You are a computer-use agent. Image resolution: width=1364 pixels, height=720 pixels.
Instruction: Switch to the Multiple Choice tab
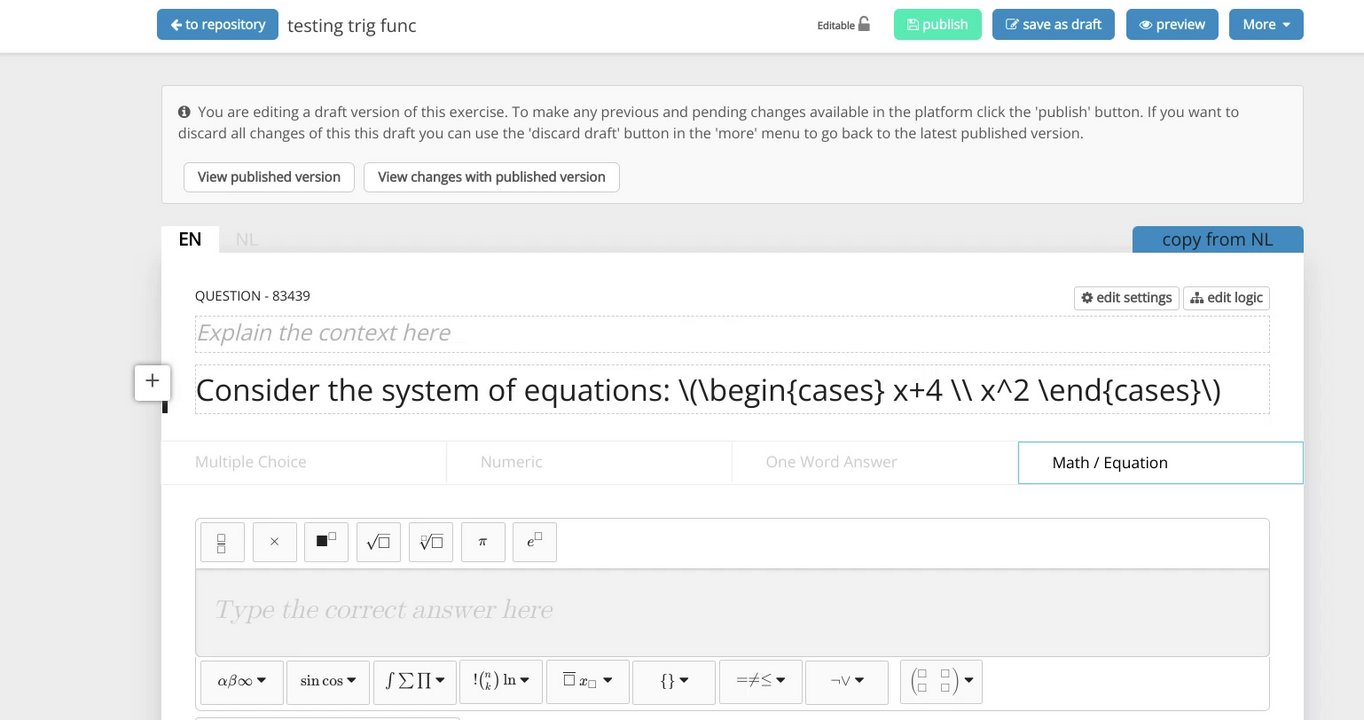point(251,462)
